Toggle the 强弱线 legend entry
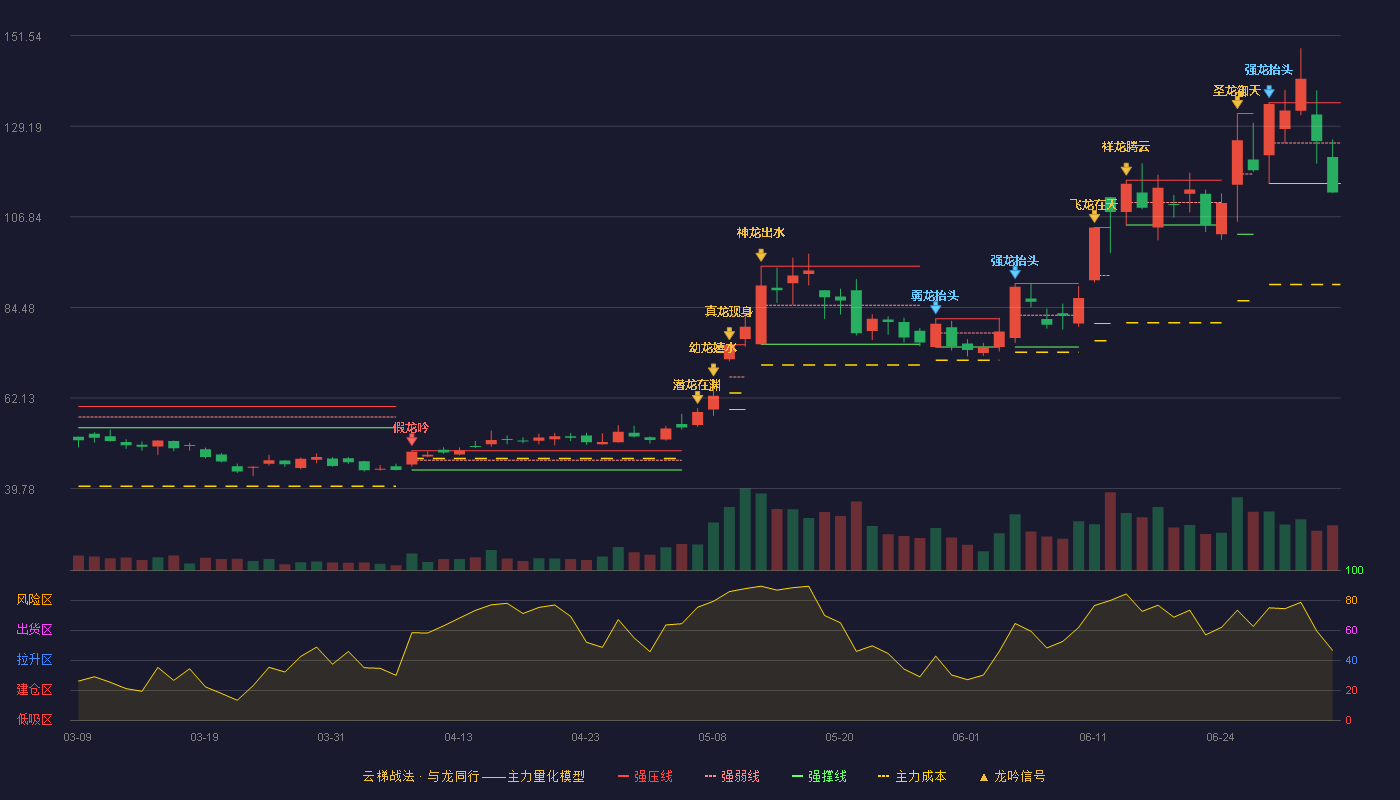The image size is (1400, 800). tap(732, 776)
